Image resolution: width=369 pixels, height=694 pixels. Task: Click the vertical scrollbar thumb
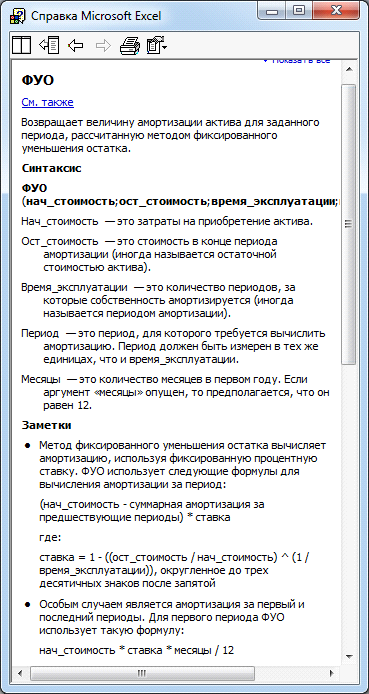point(349,224)
